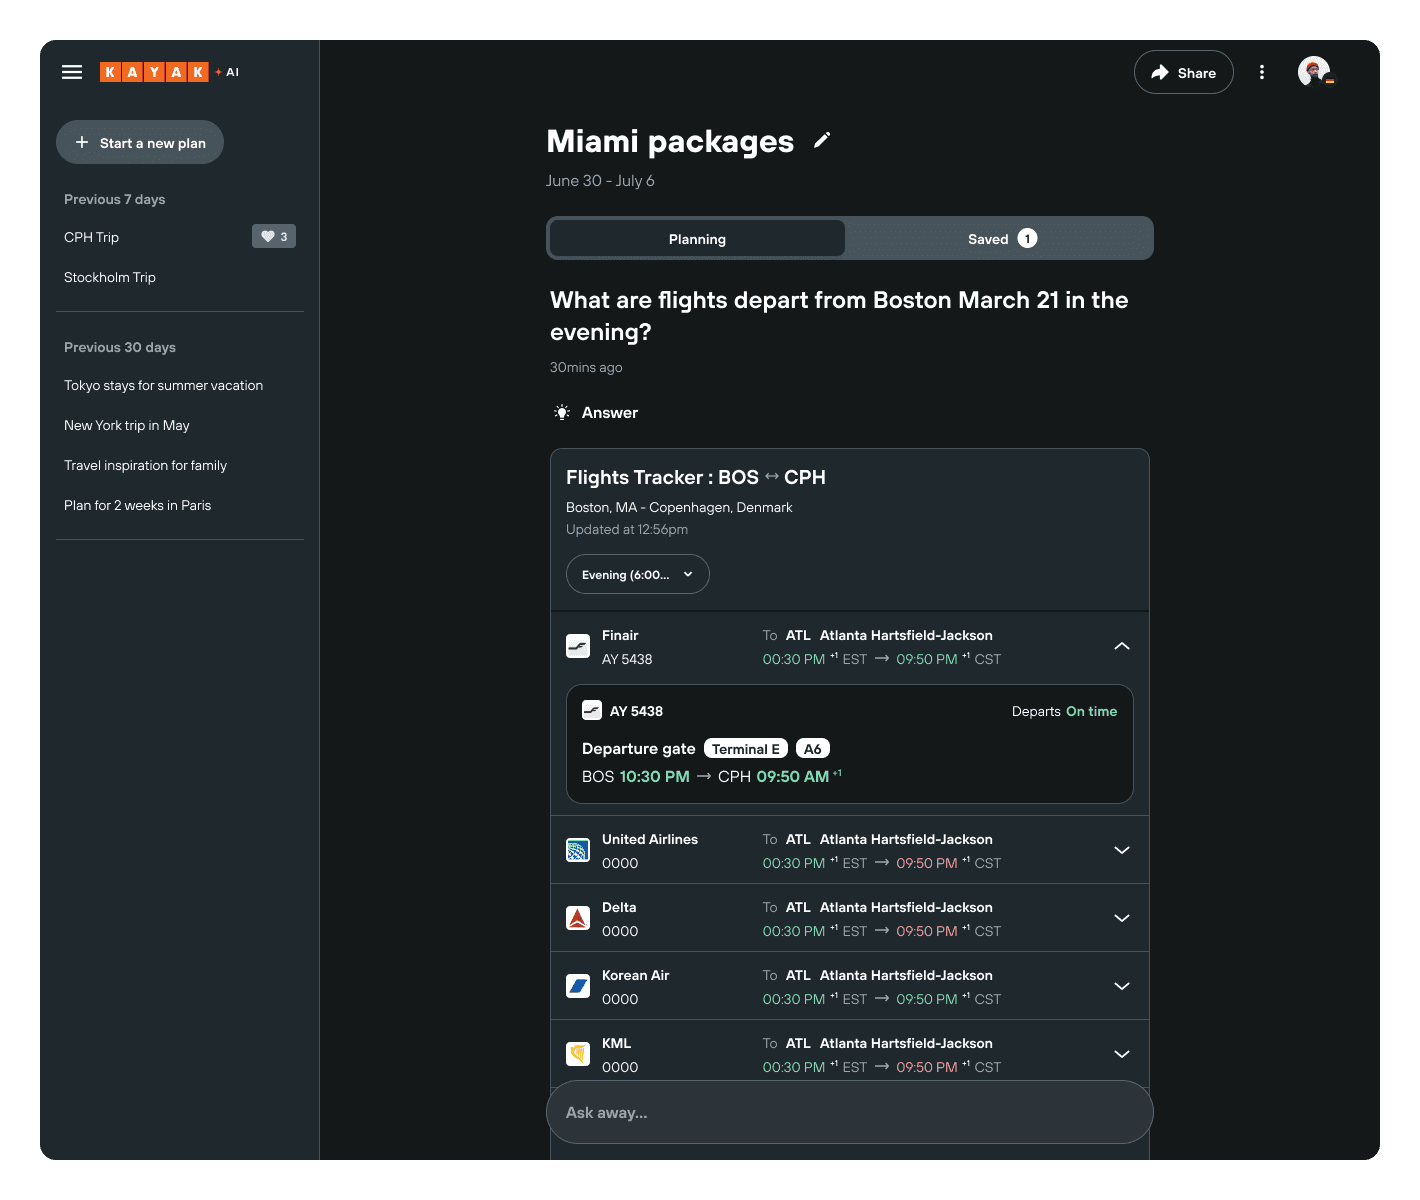1420x1200 pixels.
Task: Click the 30mins ago timestamp
Action: pyautogui.click(x=586, y=367)
